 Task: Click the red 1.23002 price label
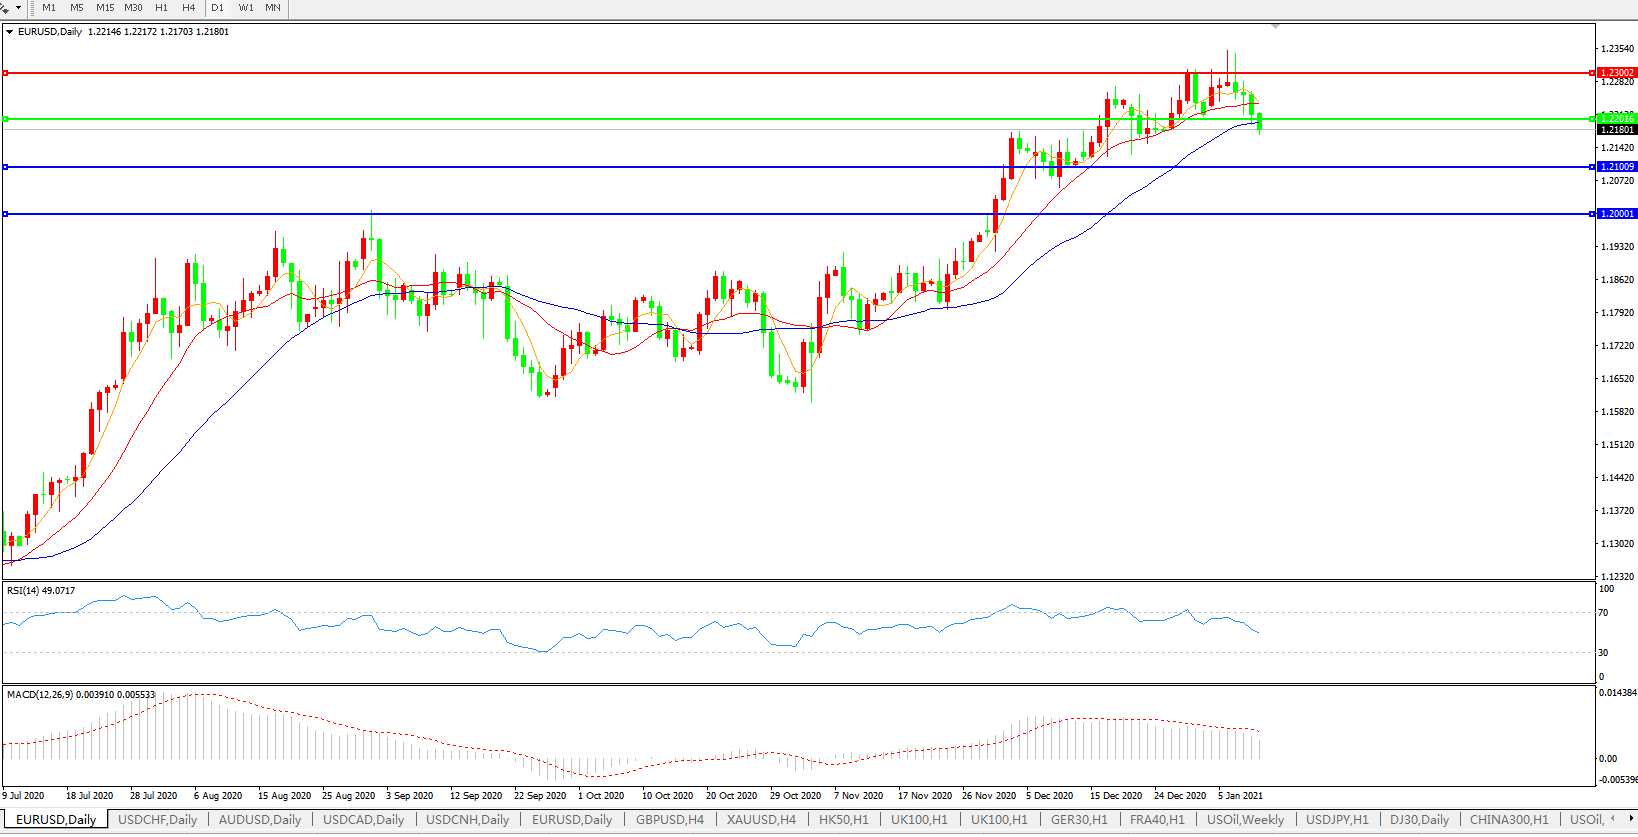click(1616, 73)
